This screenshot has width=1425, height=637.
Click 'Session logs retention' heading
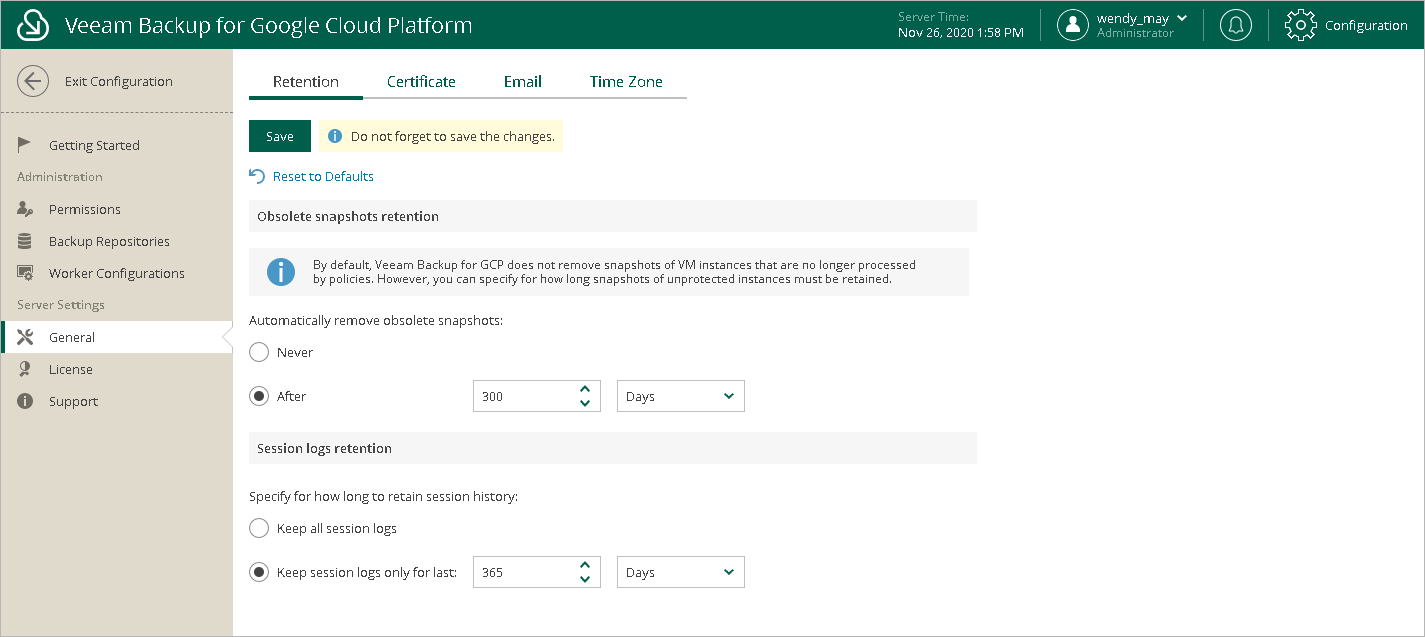coord(324,448)
